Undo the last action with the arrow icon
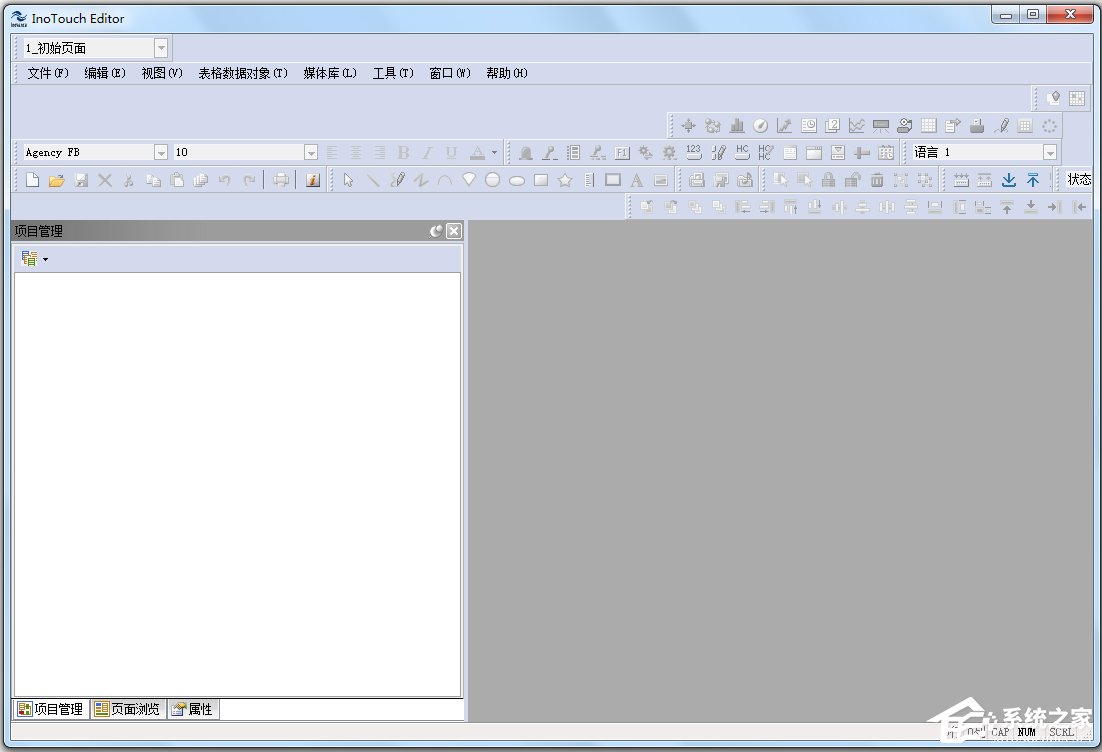Screen dimensions: 1102x752 coord(224,180)
